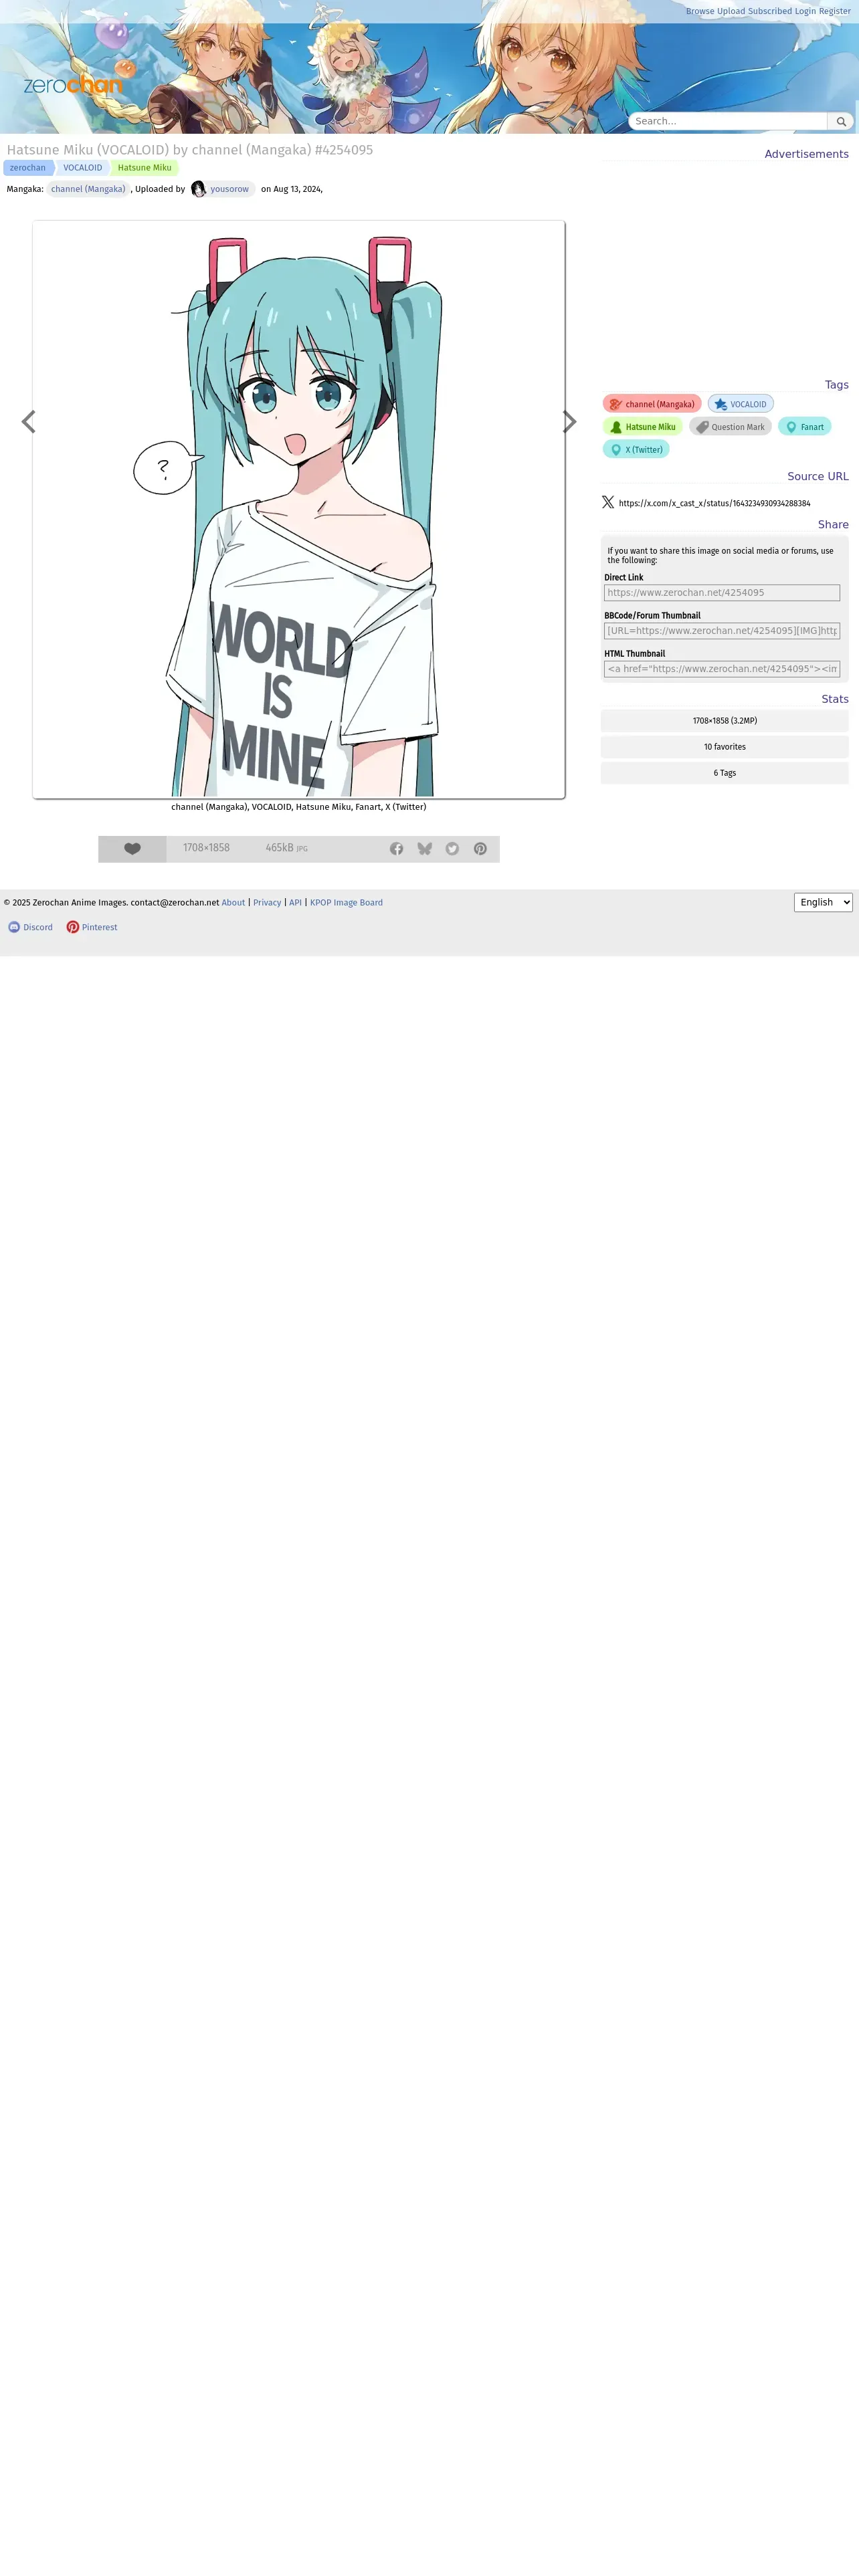Click the 1708×1858 (3.2MP) stat
Screen dimensions: 859x2576
coord(725,721)
